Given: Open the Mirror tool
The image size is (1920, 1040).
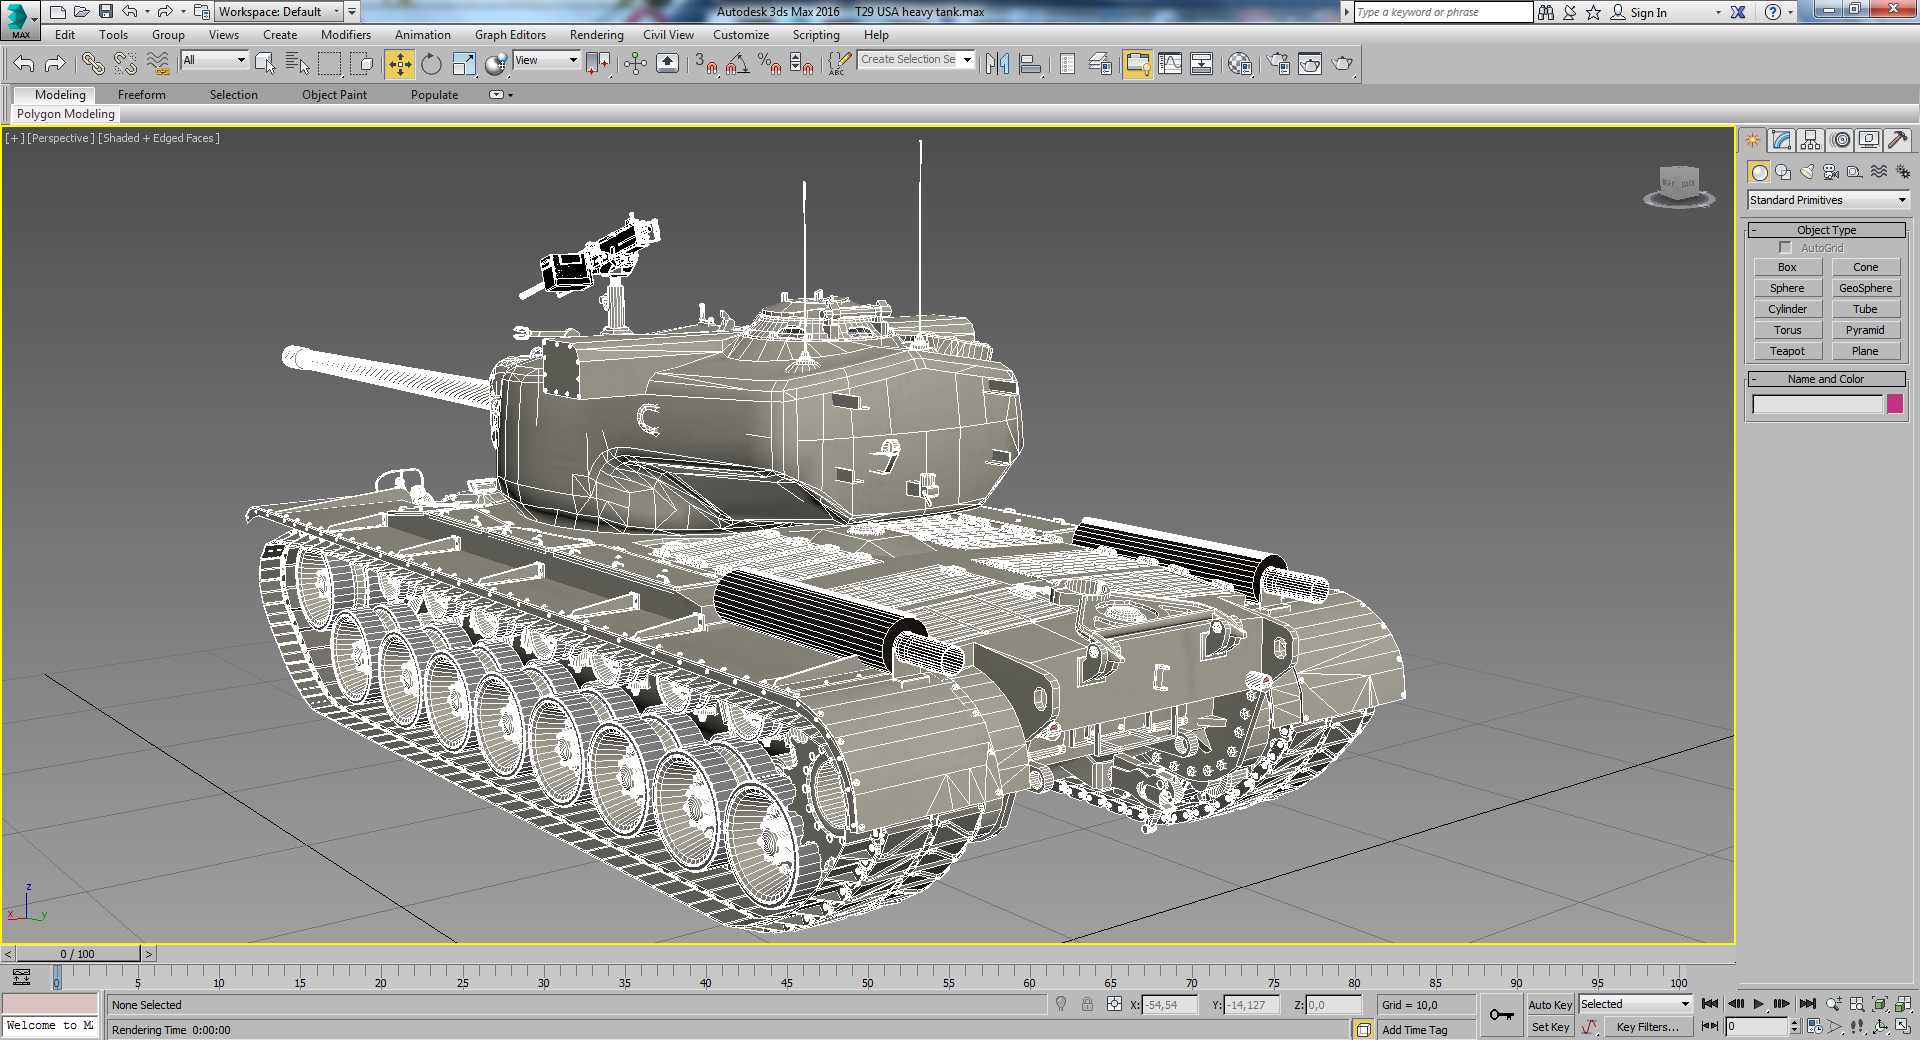Looking at the screenshot, I should pyautogui.click(x=997, y=63).
